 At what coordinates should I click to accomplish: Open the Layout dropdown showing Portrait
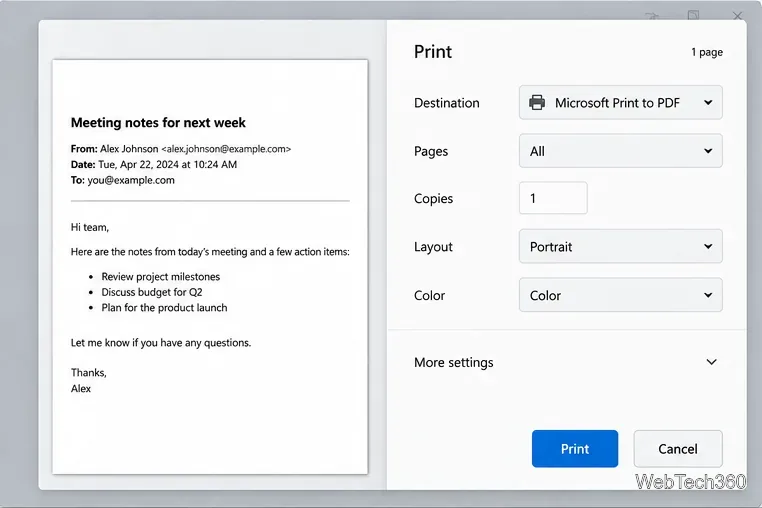(621, 246)
